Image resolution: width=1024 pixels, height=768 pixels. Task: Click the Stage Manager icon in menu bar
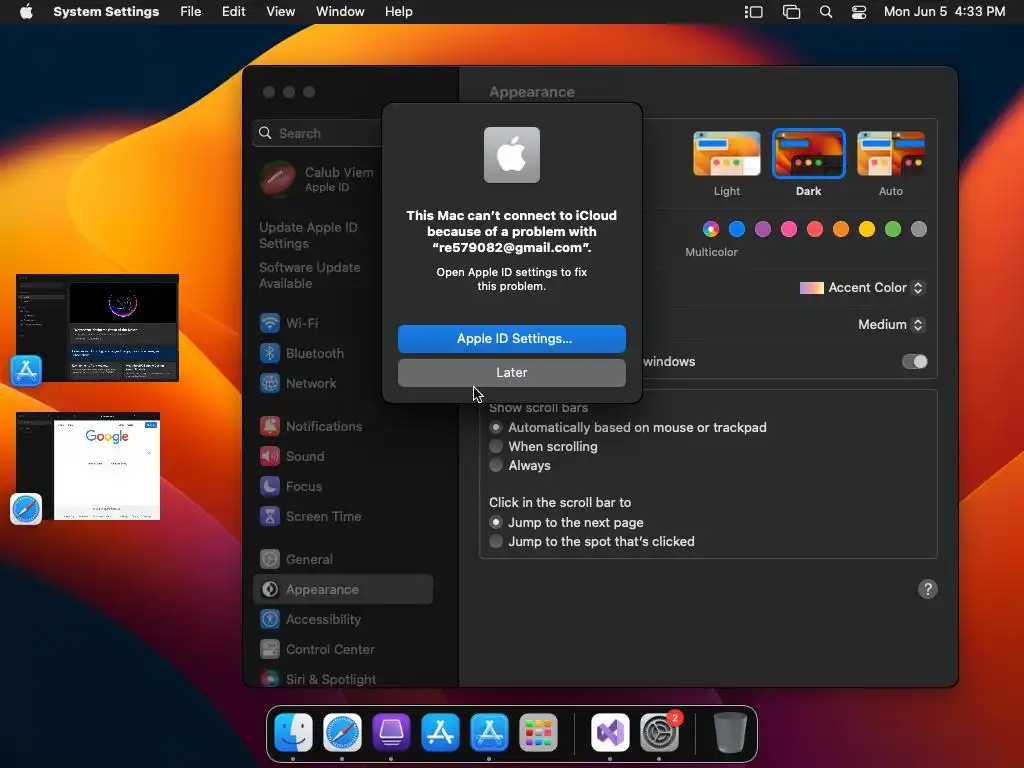point(754,12)
